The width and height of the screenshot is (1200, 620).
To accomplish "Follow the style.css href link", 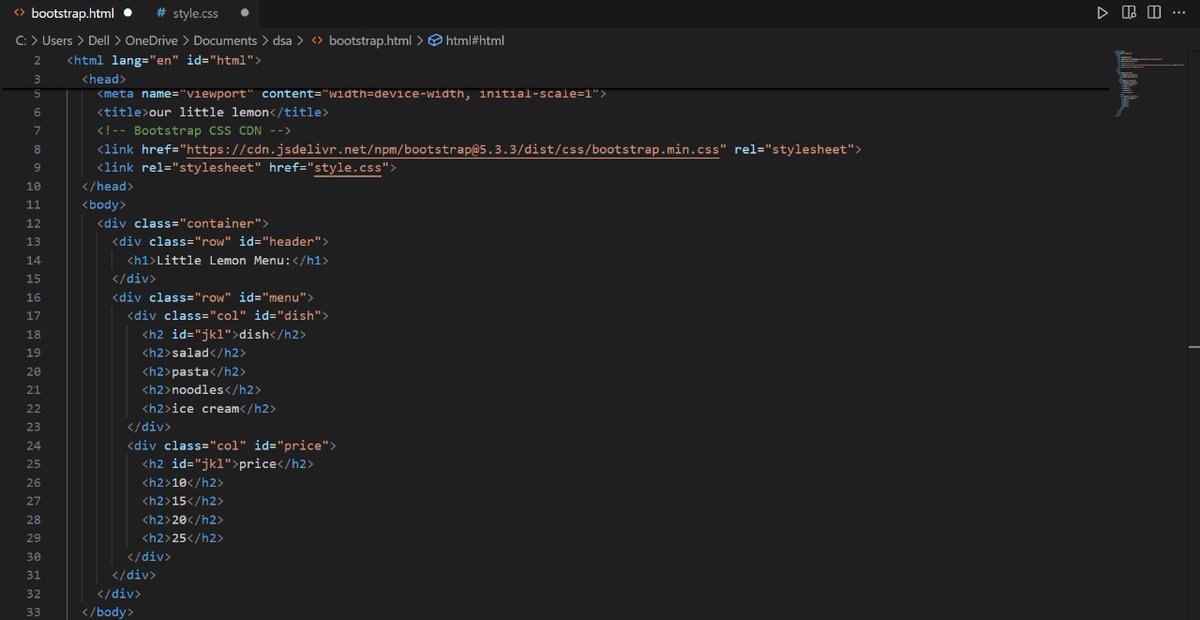I will (x=348, y=168).
